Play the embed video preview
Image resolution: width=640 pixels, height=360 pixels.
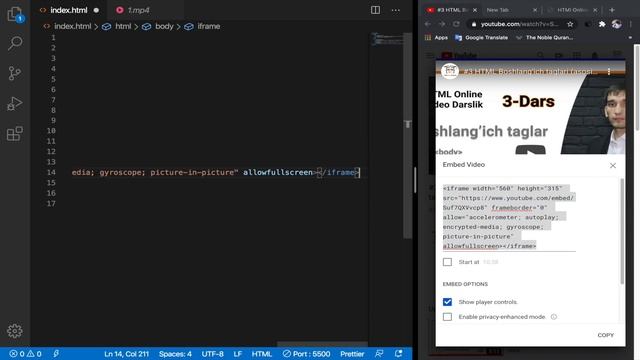click(x=530, y=149)
